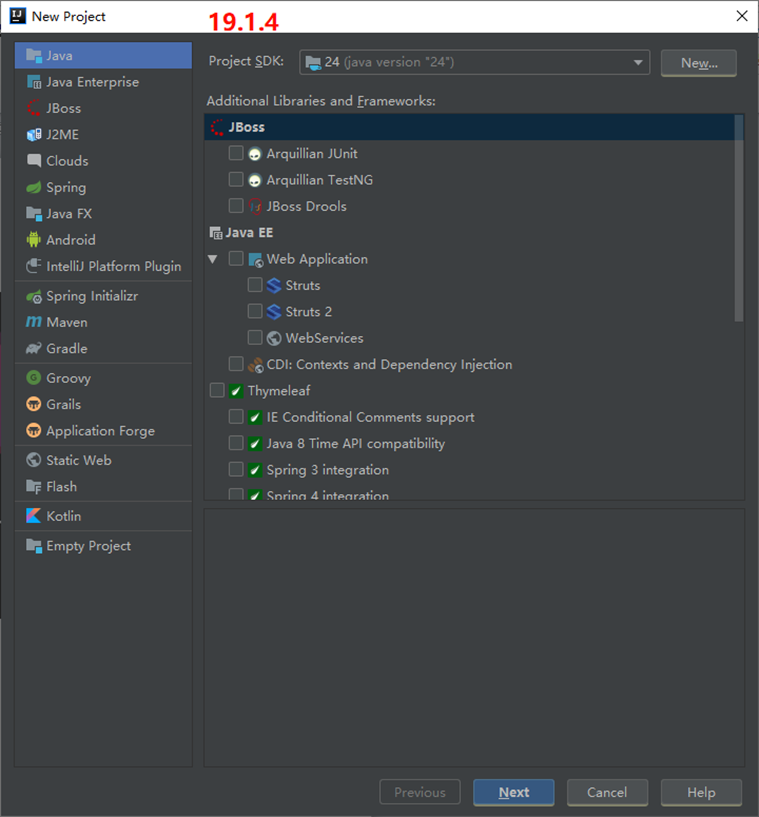Click the Arquillian TestNG framework icon
759x817 pixels.
click(255, 180)
